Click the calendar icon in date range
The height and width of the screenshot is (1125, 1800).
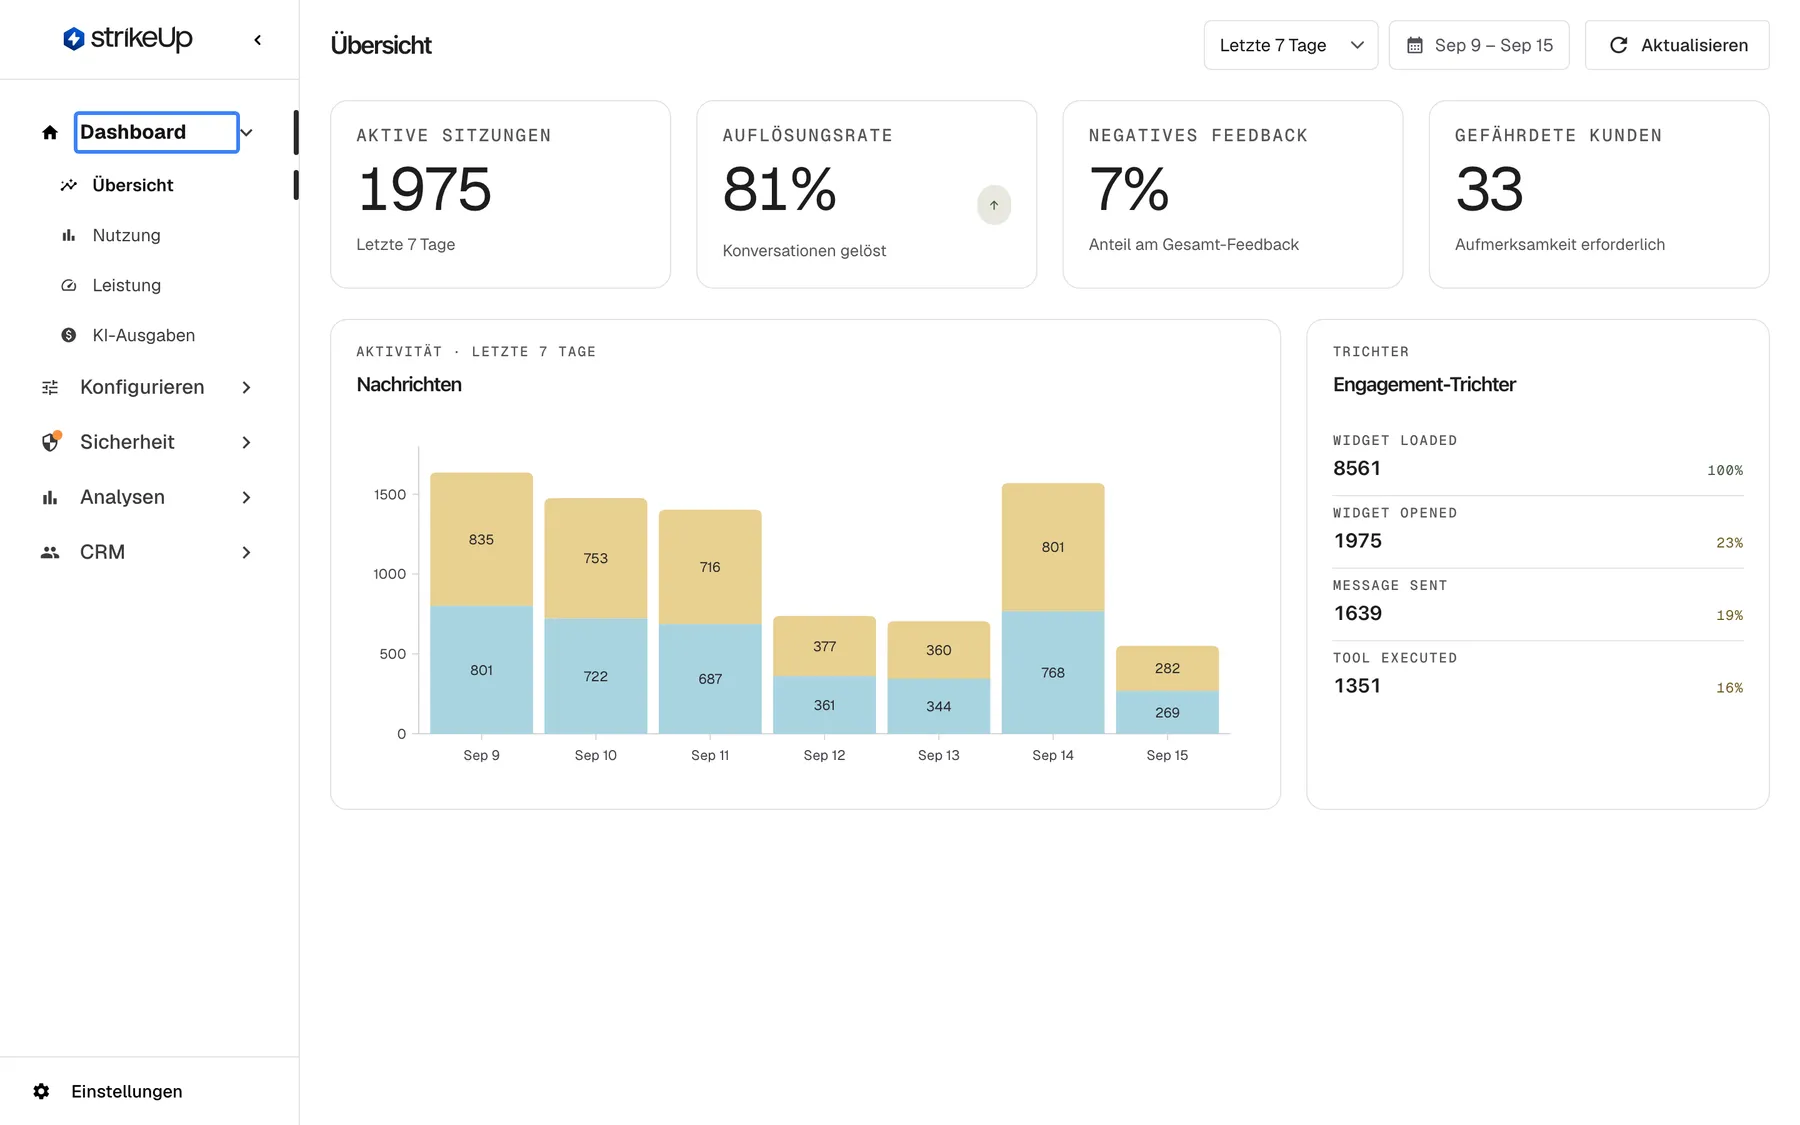tap(1415, 45)
